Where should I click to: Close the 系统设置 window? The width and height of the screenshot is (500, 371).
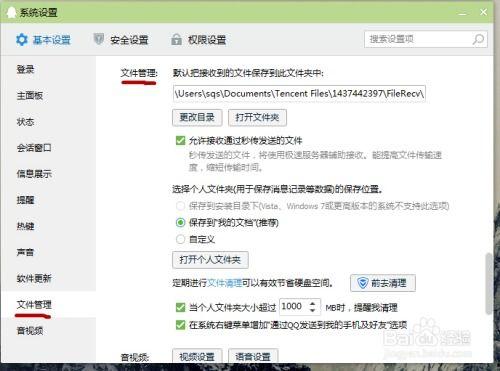coord(483,12)
